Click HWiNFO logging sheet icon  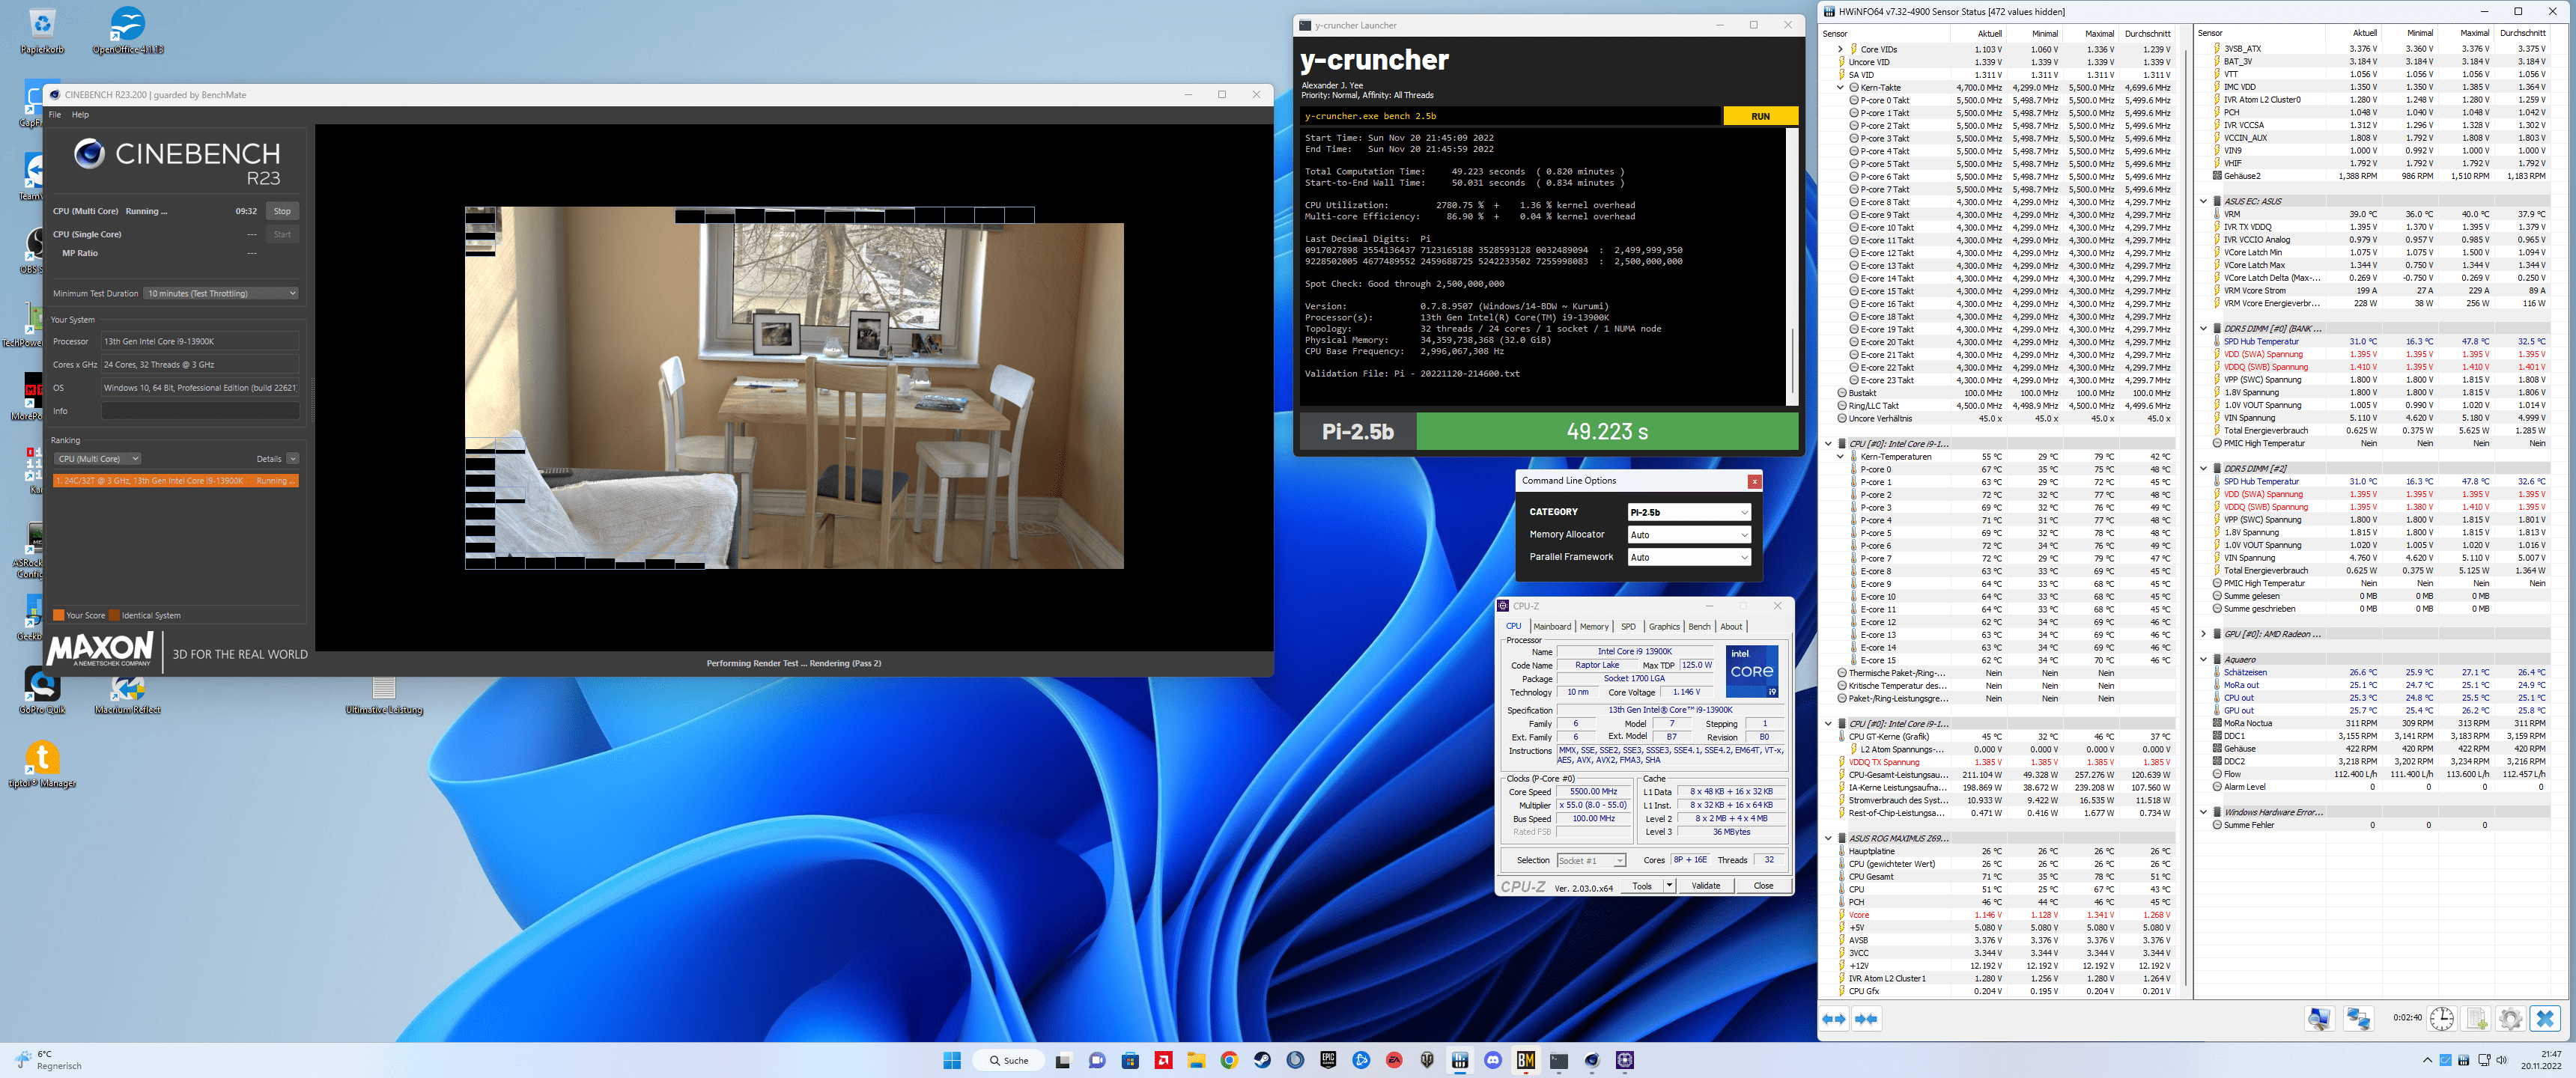point(2477,1019)
